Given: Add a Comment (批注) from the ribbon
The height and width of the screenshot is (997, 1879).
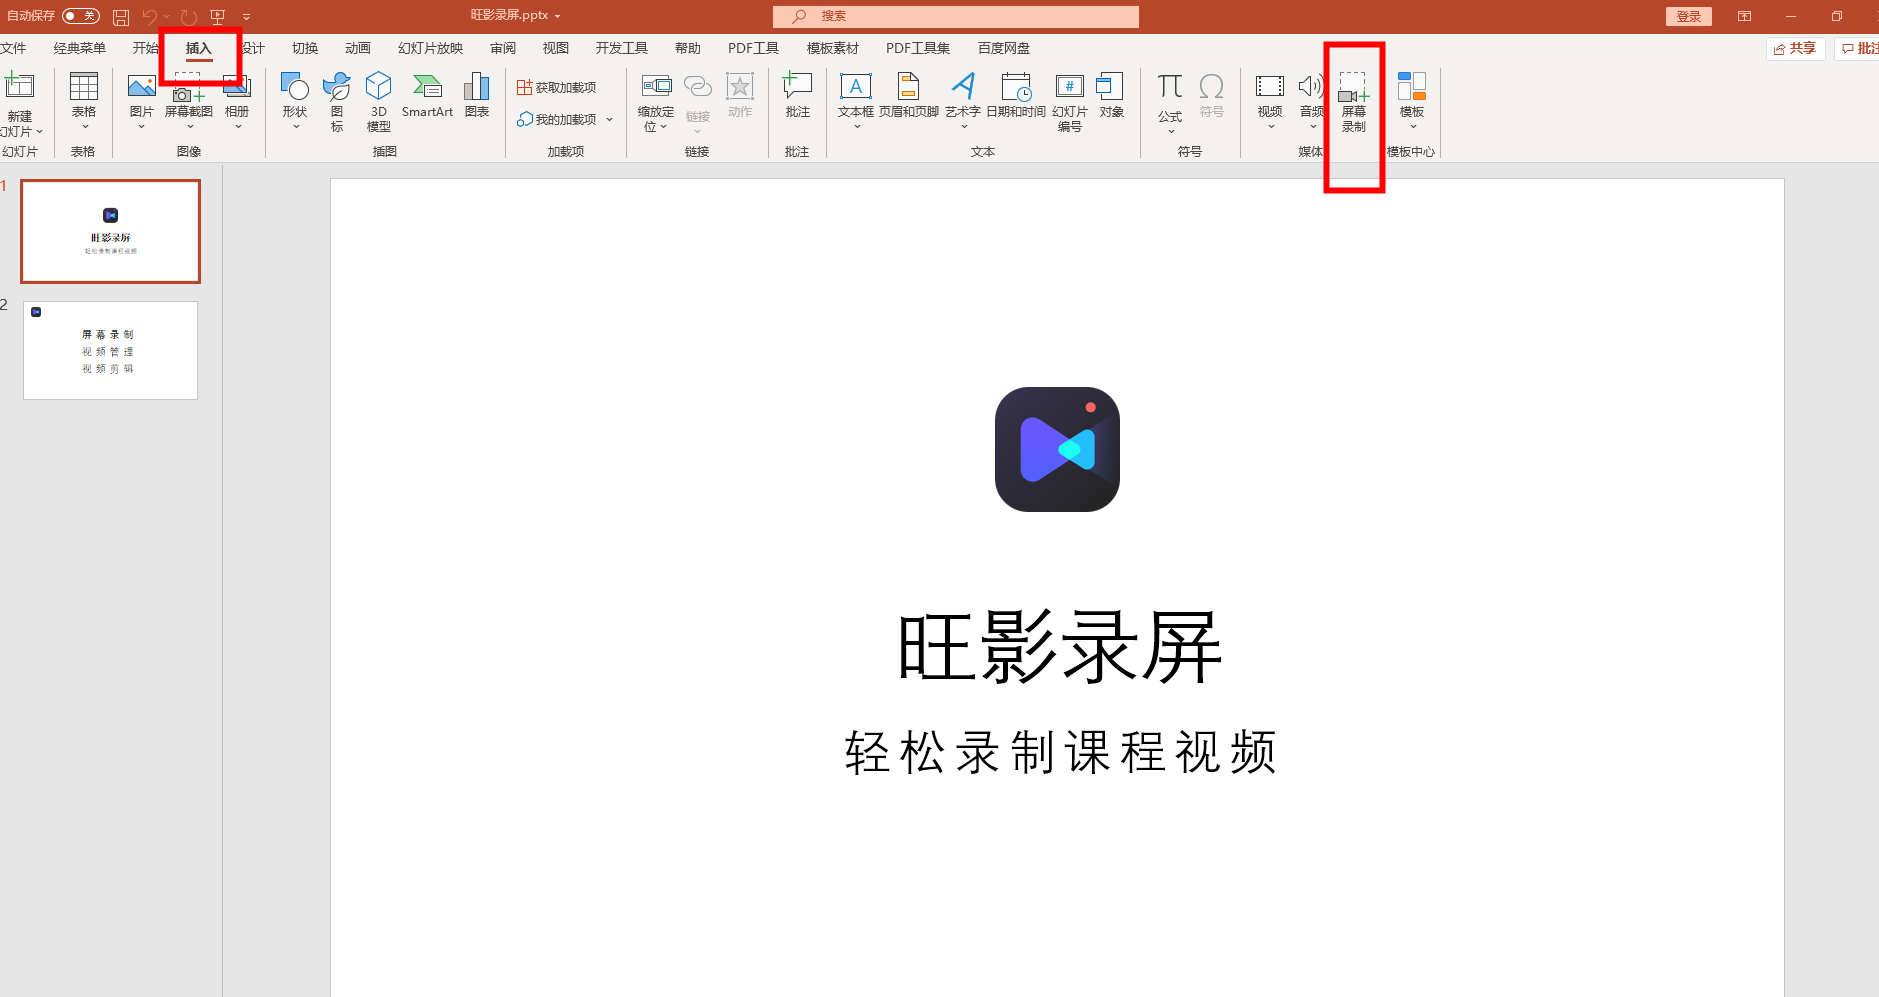Looking at the screenshot, I should tap(798, 96).
